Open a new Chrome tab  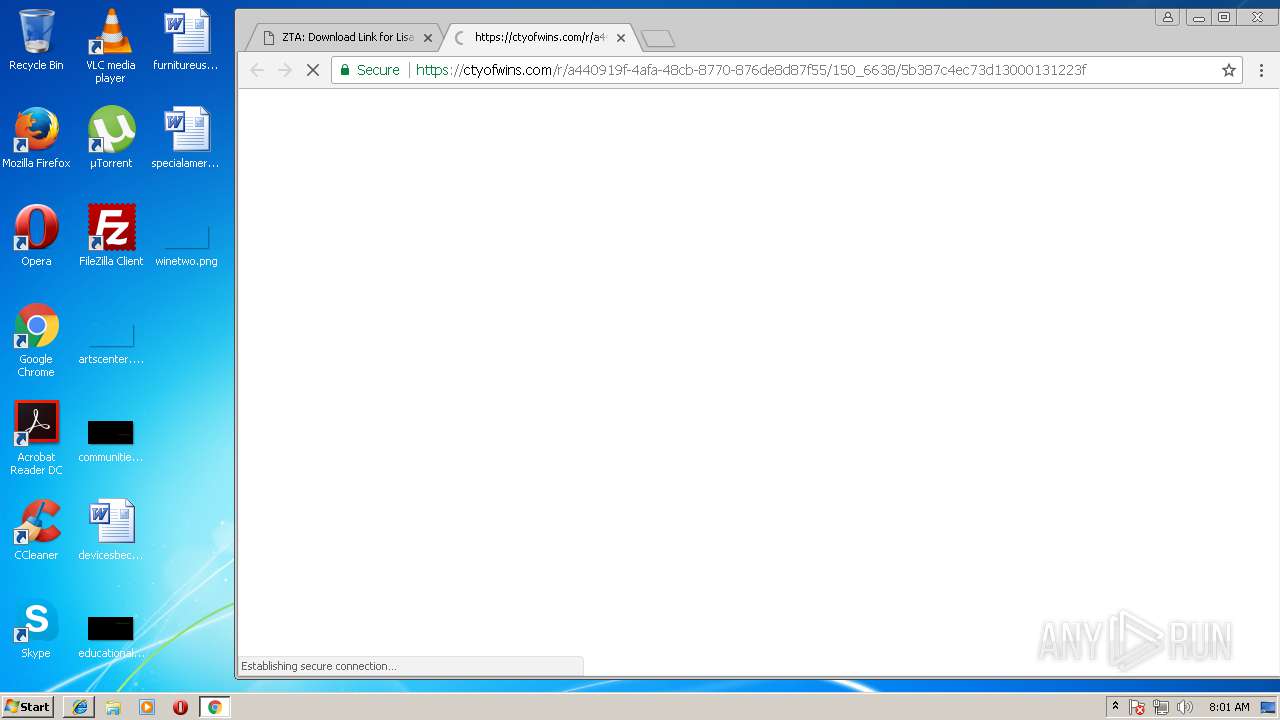(658, 38)
